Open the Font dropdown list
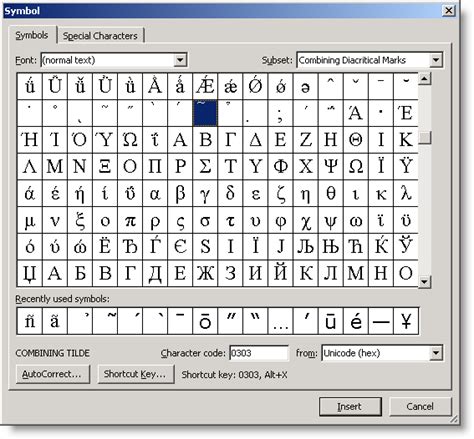 coord(180,60)
